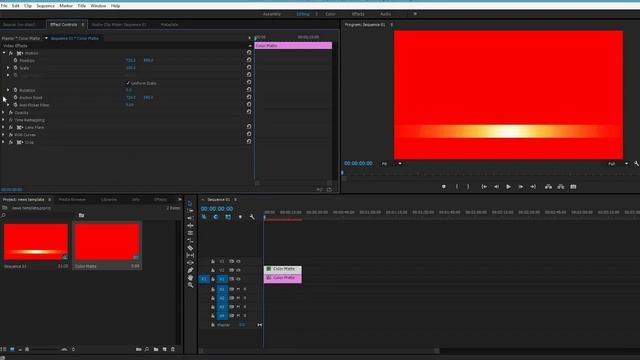Expand the Rotation property

[8, 90]
